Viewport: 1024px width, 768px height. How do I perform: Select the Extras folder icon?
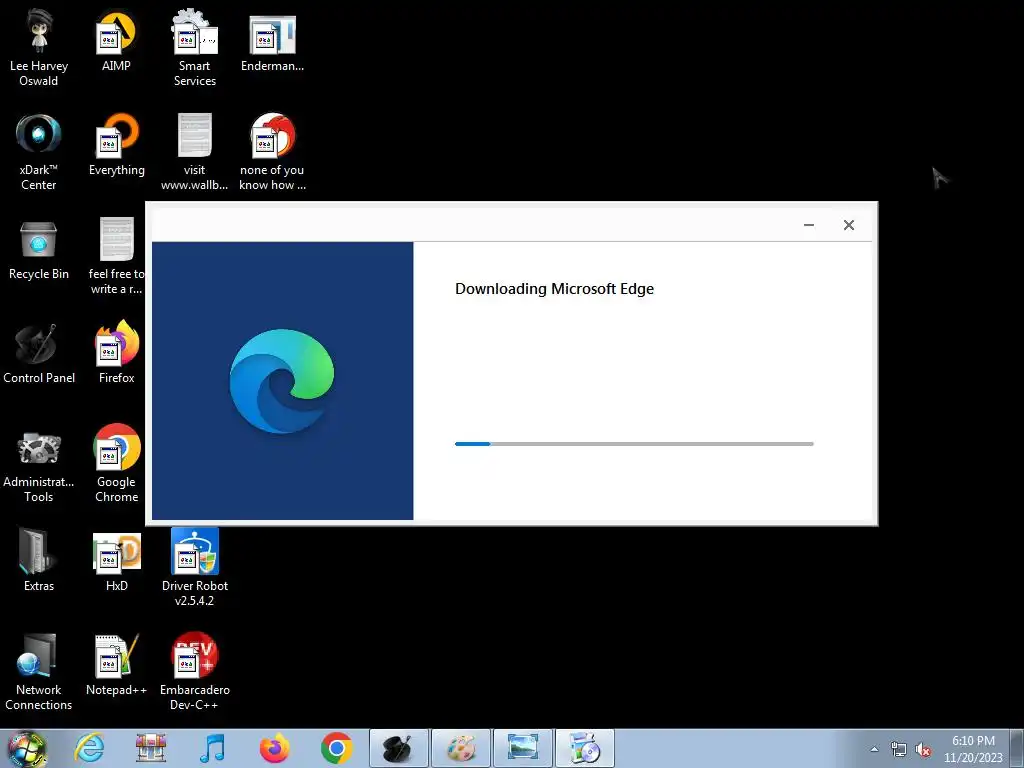coord(39,560)
